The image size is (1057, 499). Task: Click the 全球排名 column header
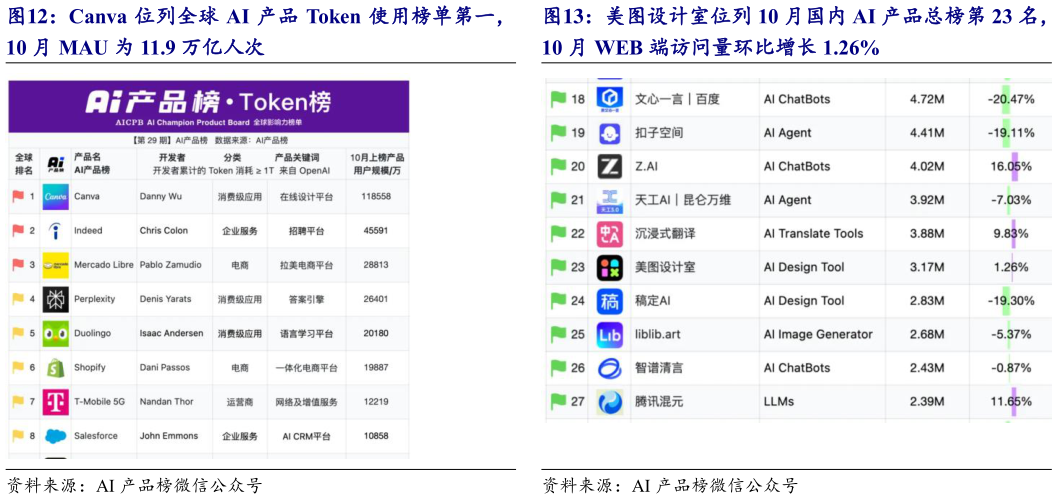(24, 164)
